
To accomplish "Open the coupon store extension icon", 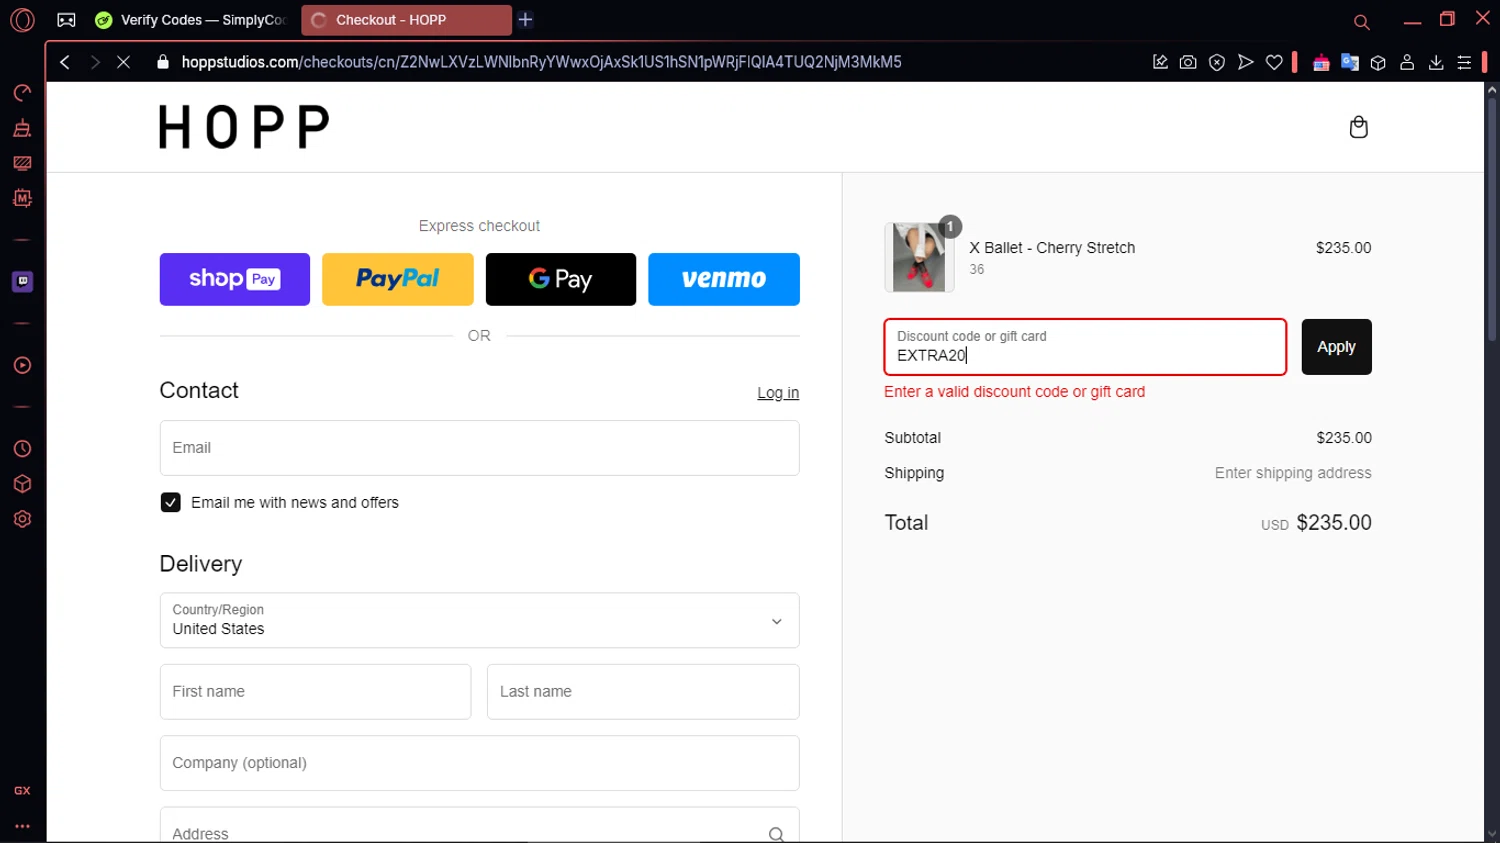I will pos(1321,62).
